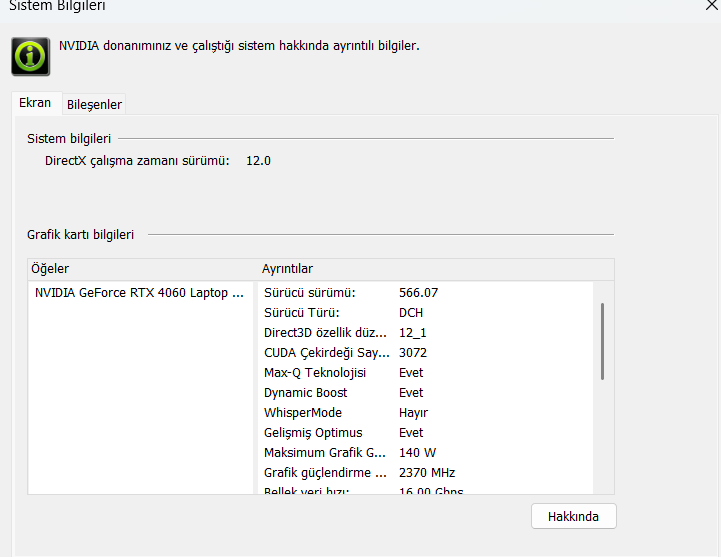The height and width of the screenshot is (557, 721).
Task: Click the 12_1 feature level value
Action: (x=412, y=333)
